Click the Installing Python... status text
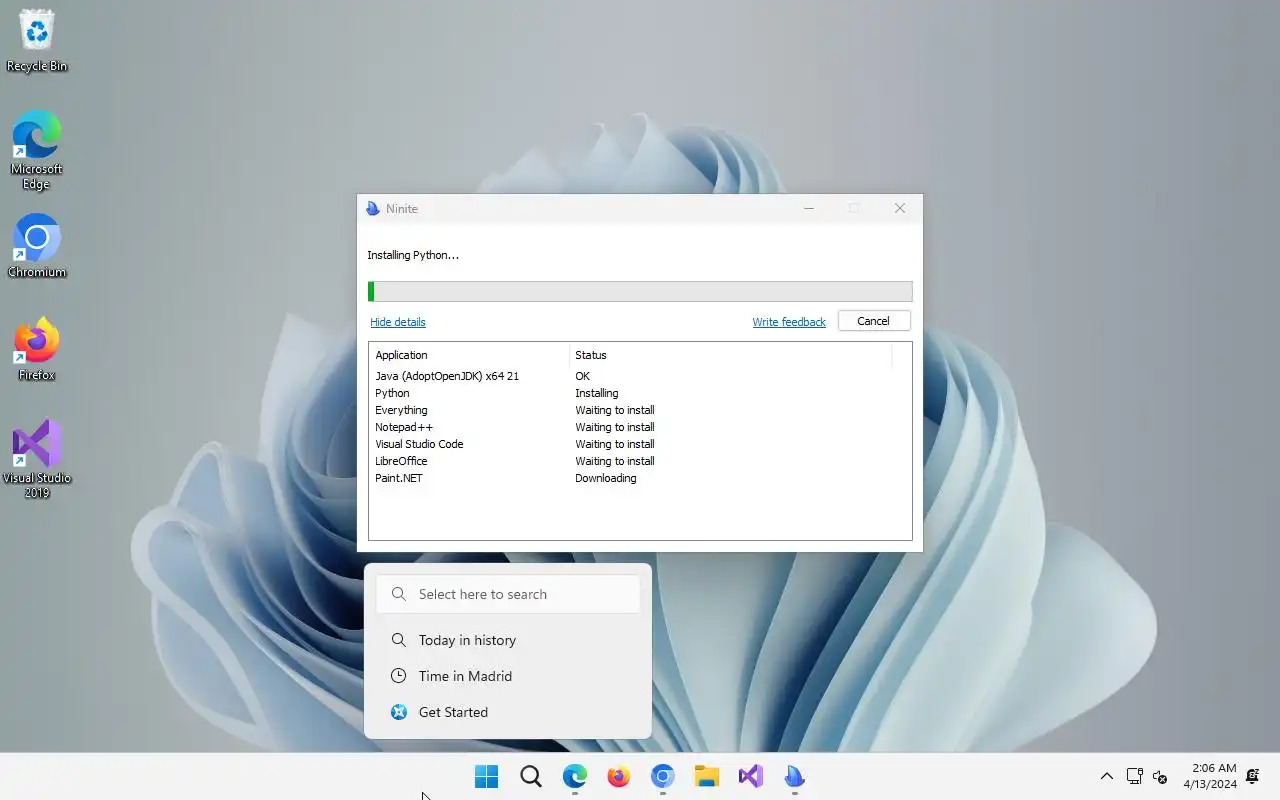Viewport: 1280px width, 800px height. [x=413, y=255]
